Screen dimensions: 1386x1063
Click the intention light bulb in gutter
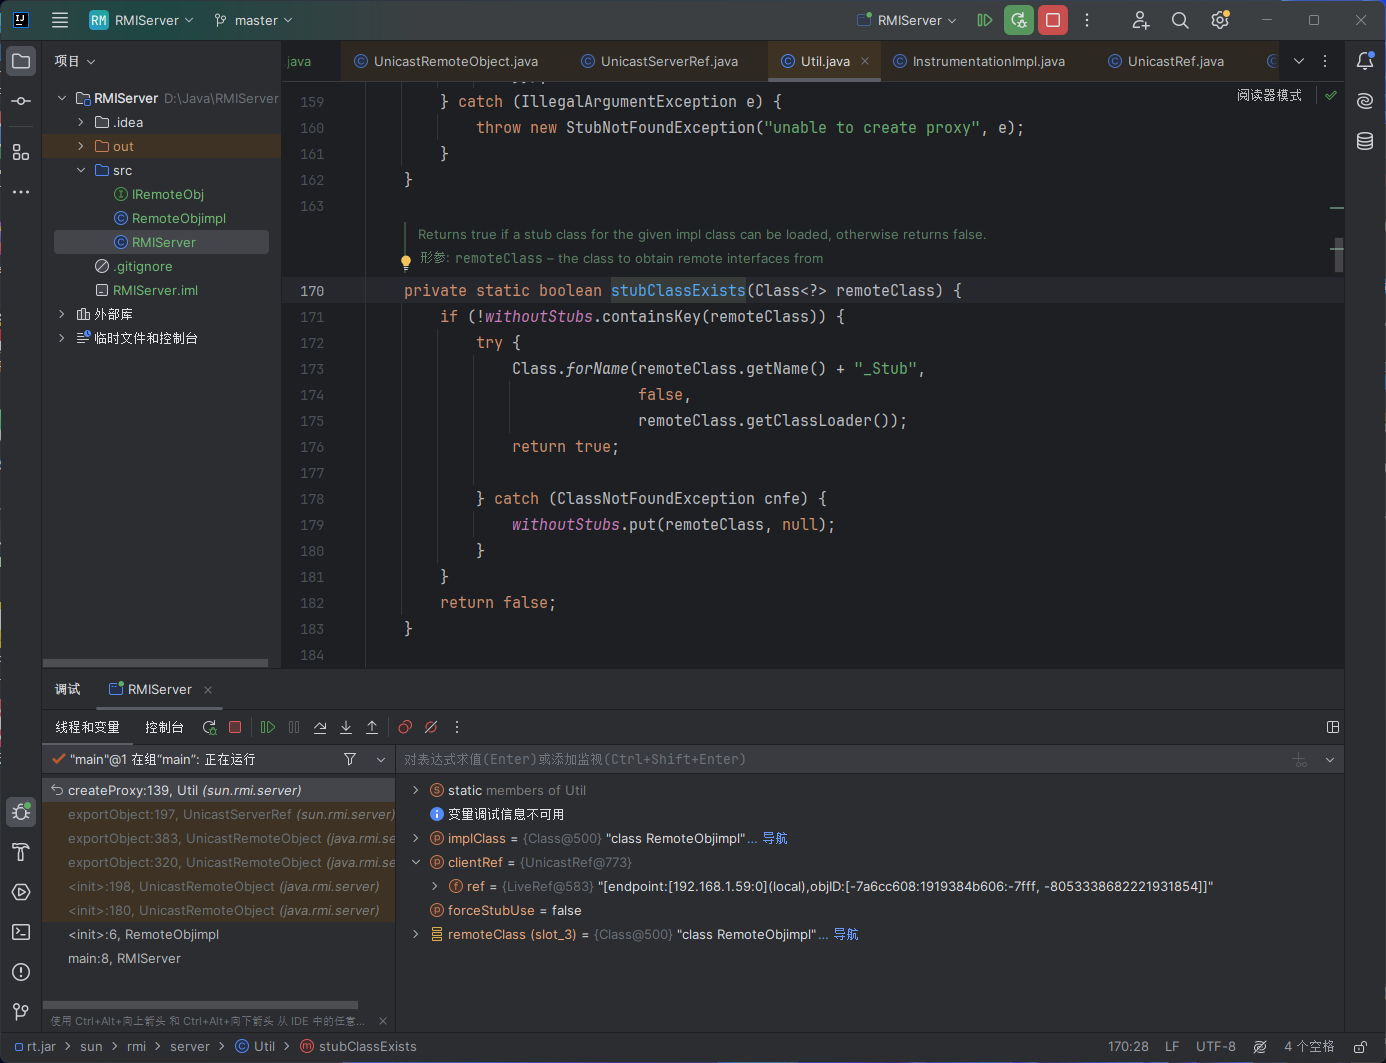[406, 263]
